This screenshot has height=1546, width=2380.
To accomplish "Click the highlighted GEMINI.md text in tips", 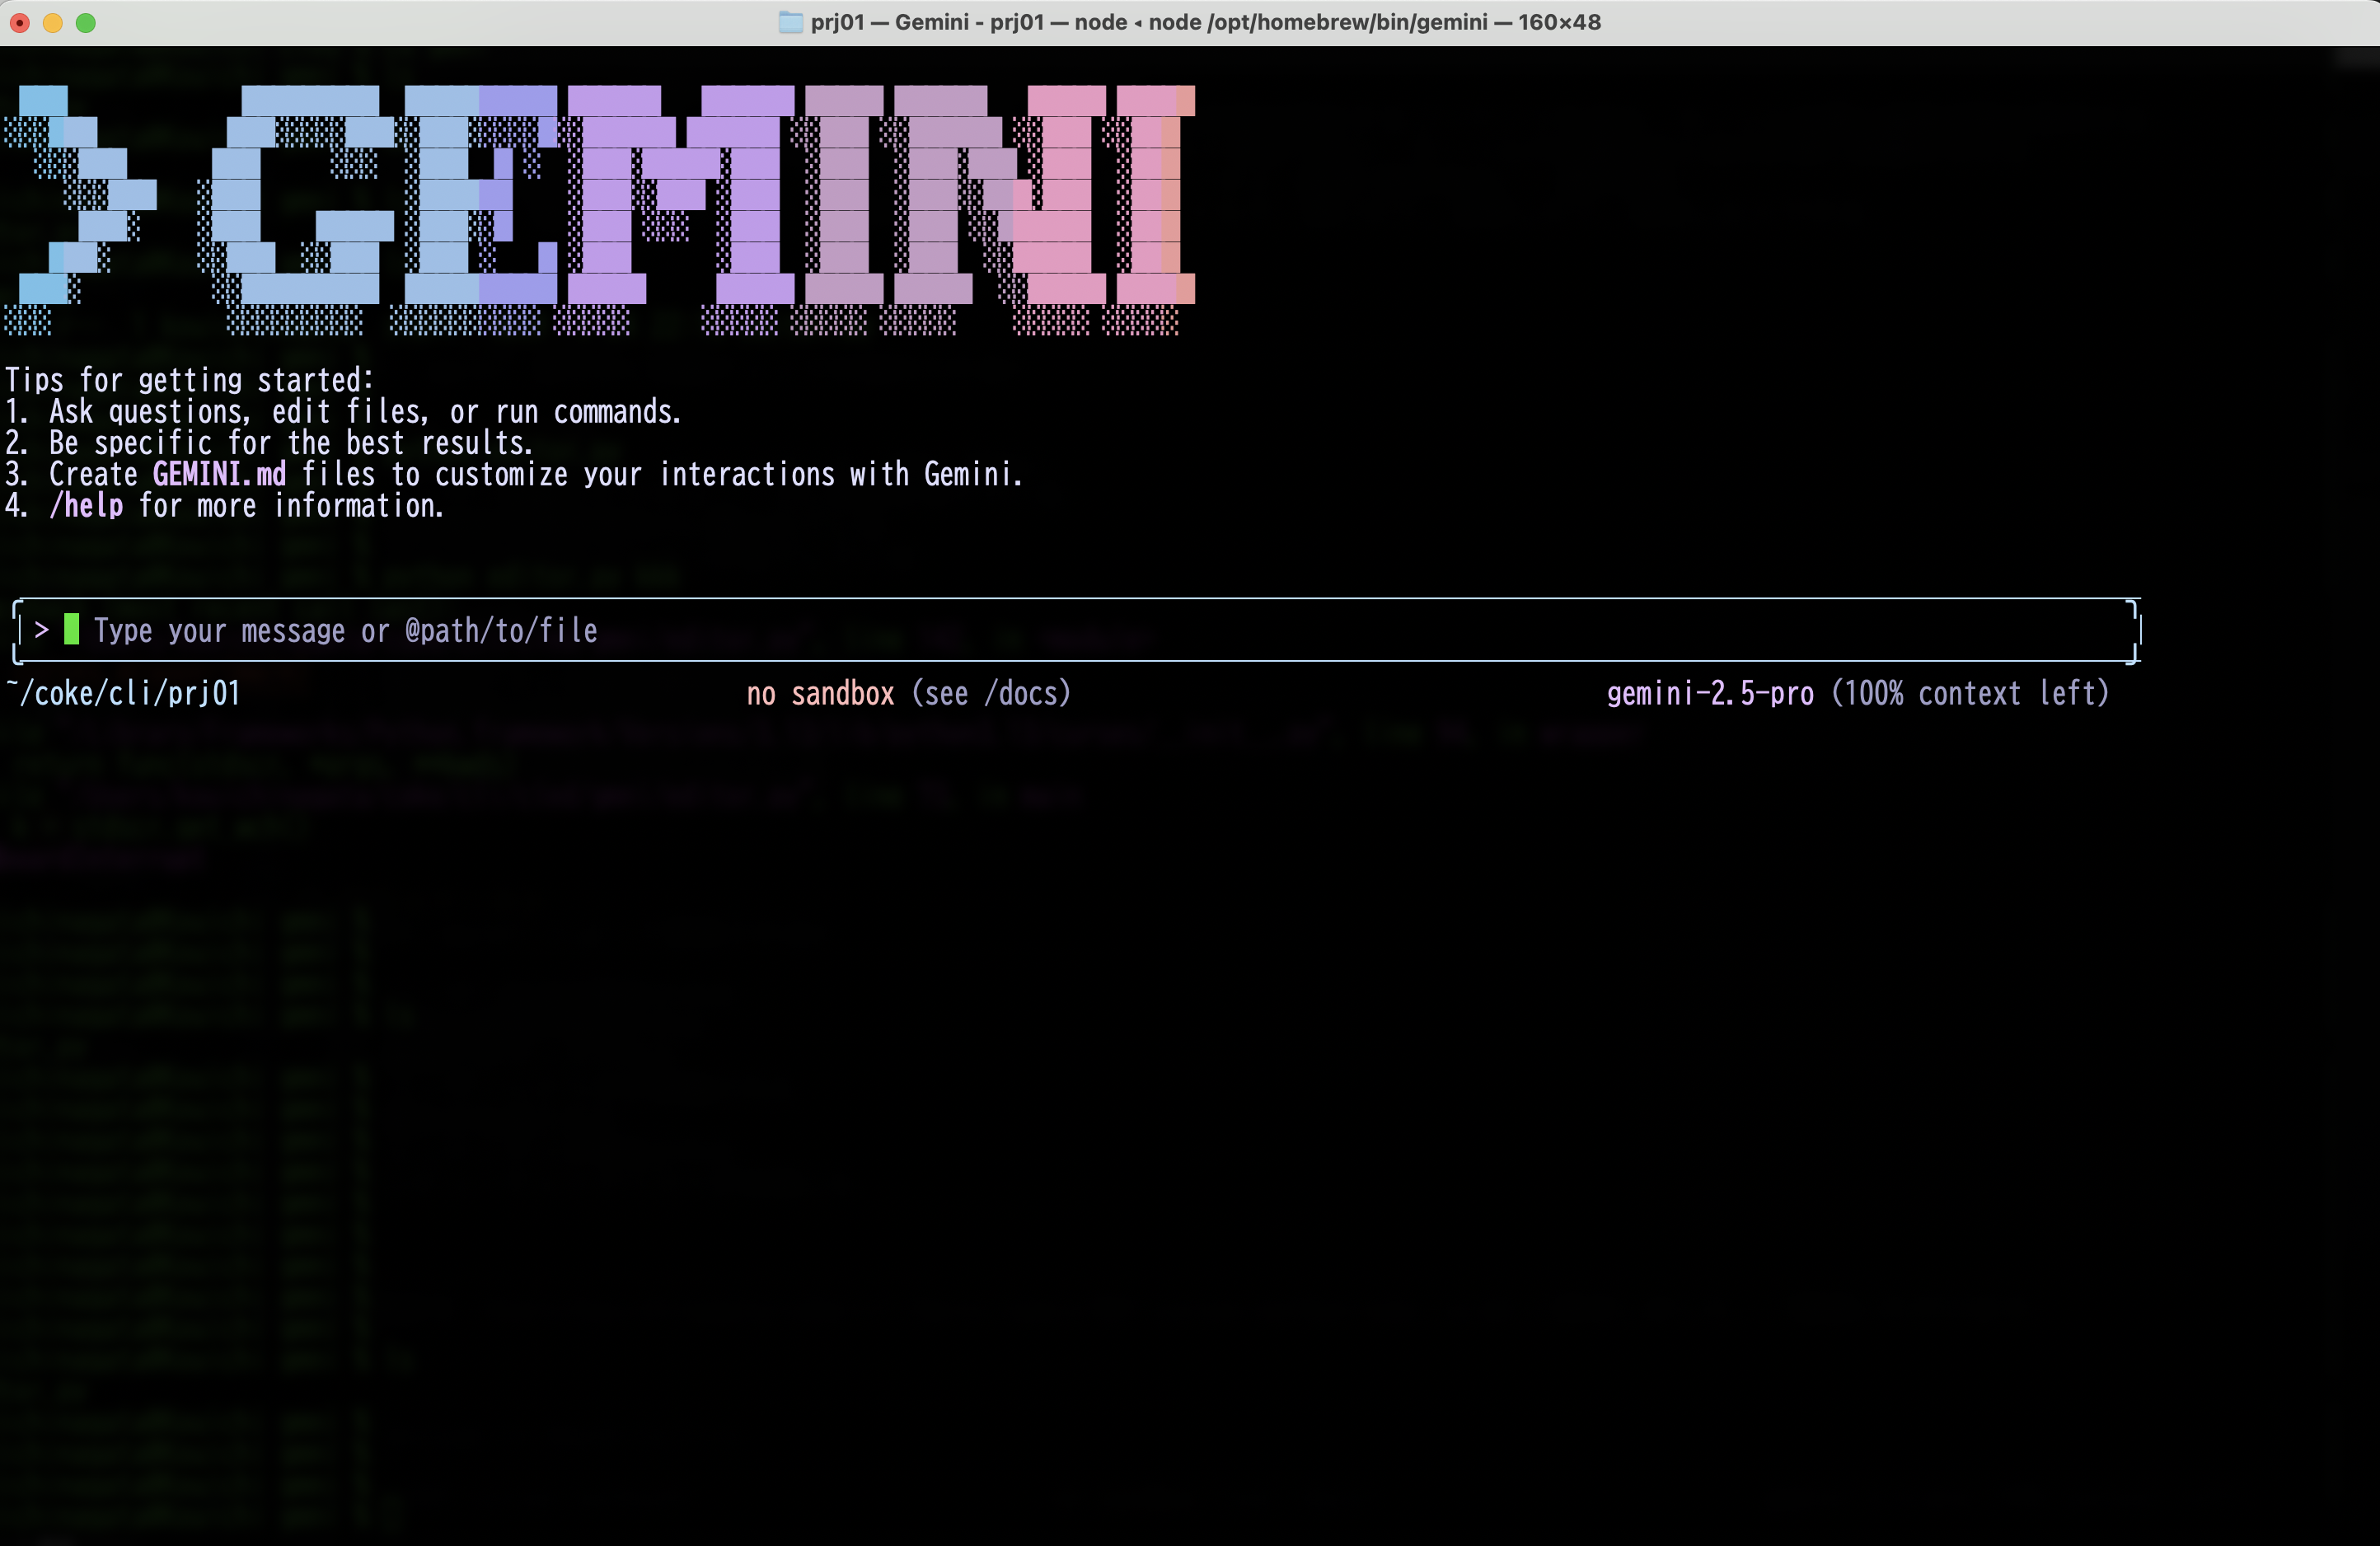I will click(219, 474).
